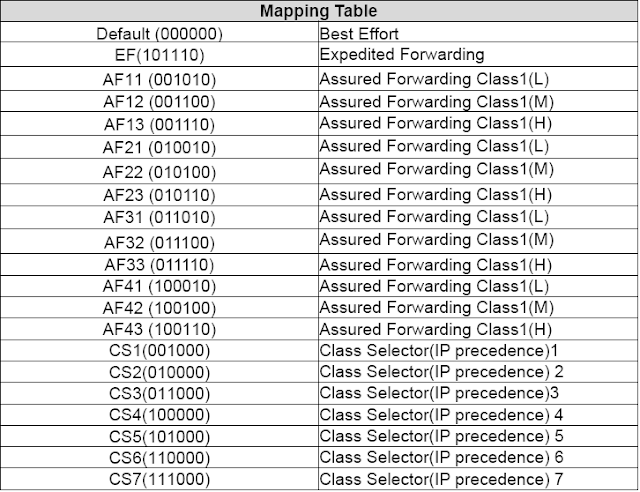This screenshot has height=492, width=640.
Task: Select Class Selector(IP precedence) 7 cell
Action: coord(478,479)
